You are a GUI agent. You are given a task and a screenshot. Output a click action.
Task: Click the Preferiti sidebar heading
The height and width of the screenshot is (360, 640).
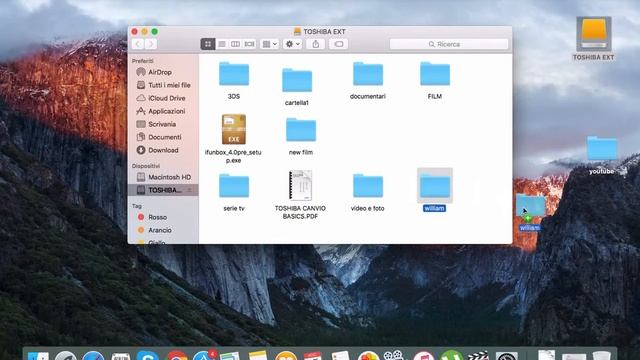click(x=142, y=61)
